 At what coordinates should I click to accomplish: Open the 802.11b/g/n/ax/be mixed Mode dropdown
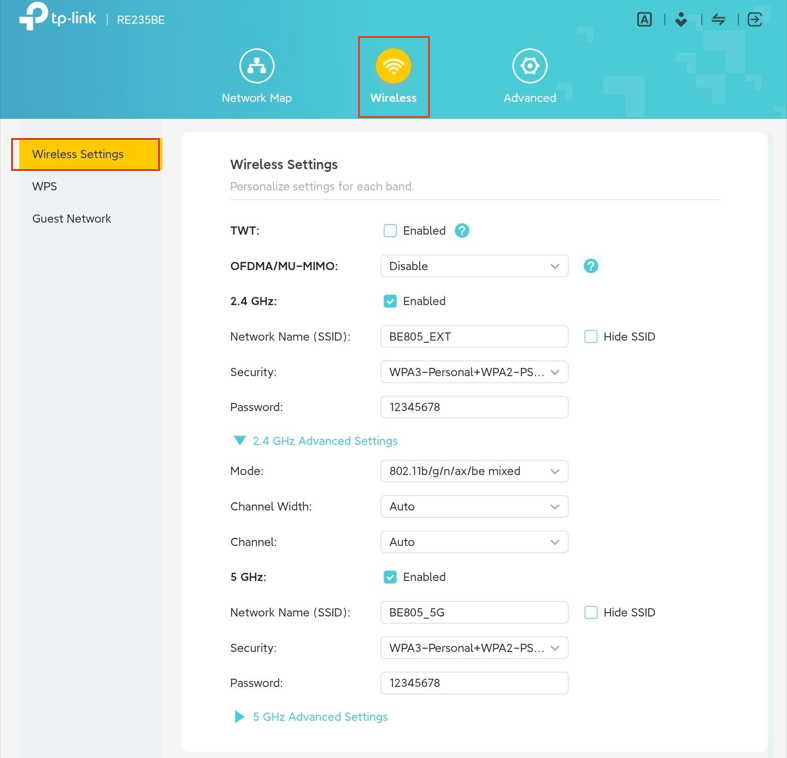pyautogui.click(x=474, y=471)
